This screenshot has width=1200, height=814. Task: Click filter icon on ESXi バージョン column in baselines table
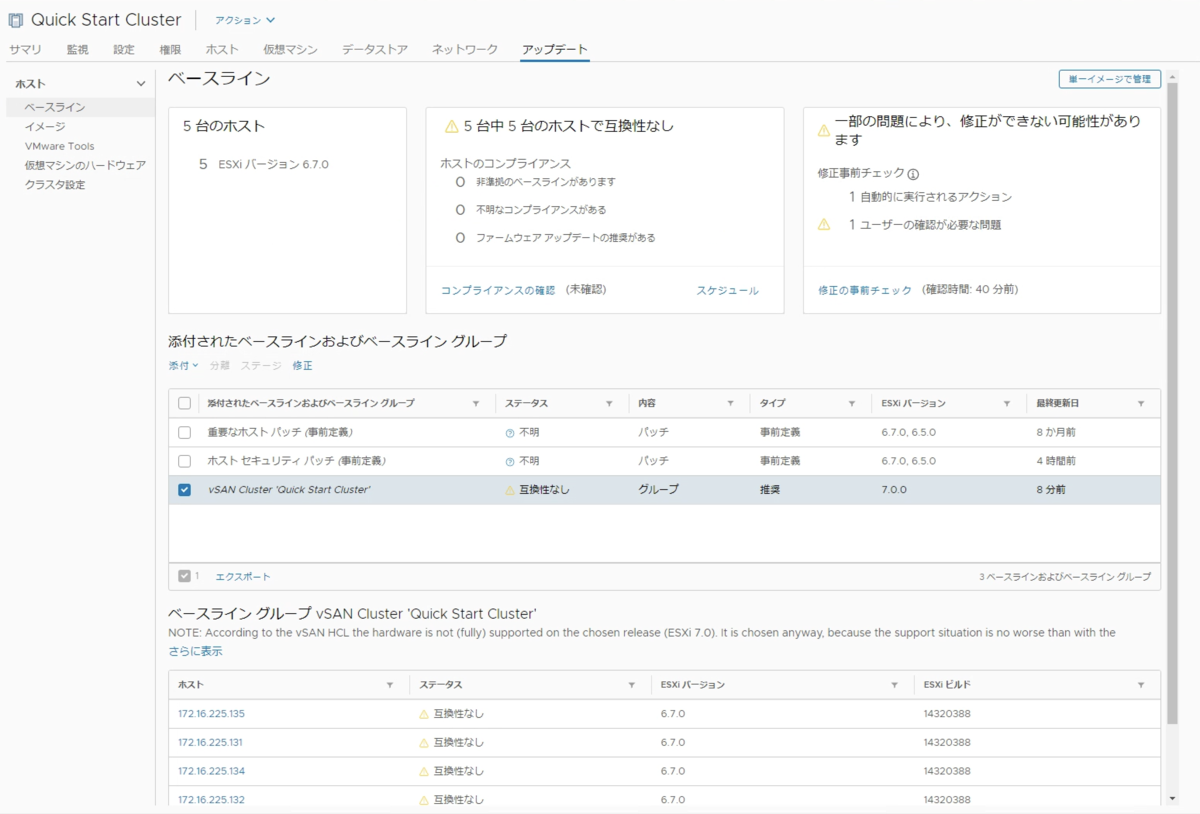click(1007, 404)
